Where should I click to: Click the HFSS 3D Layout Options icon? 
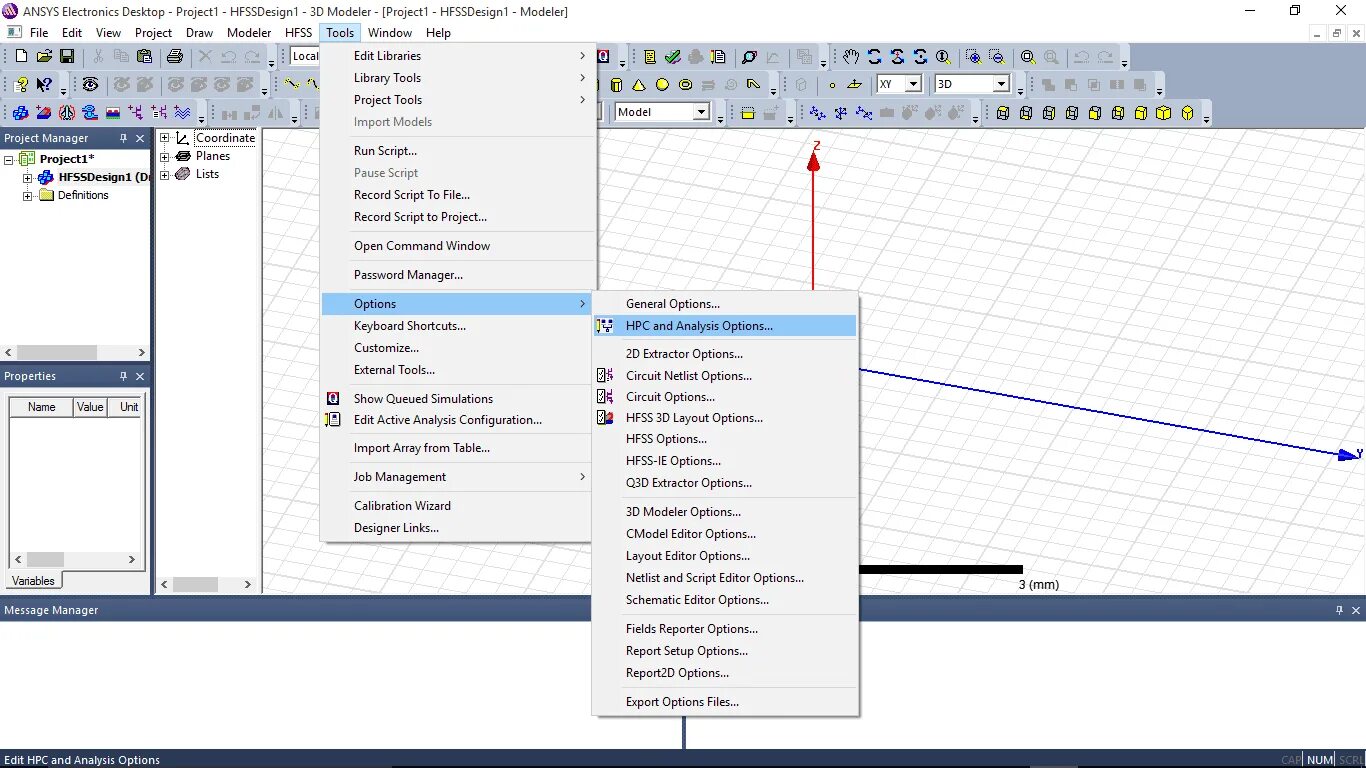(x=605, y=418)
